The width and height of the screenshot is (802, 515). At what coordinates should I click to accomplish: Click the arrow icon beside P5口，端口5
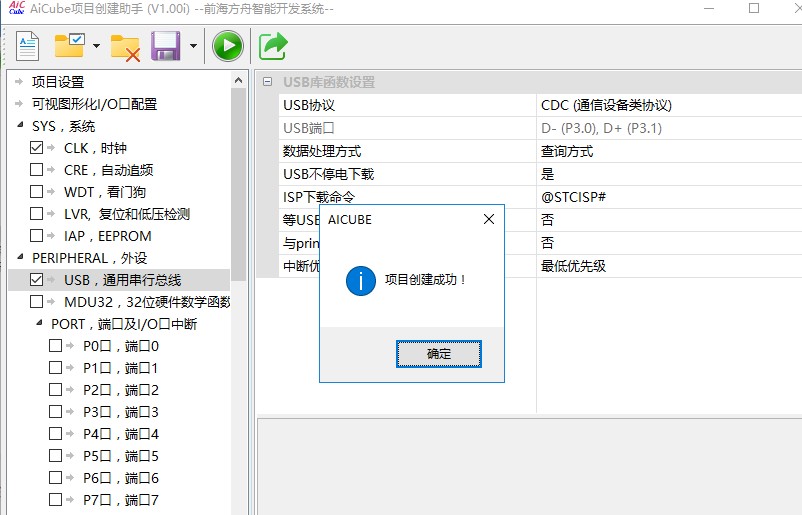(x=70, y=455)
